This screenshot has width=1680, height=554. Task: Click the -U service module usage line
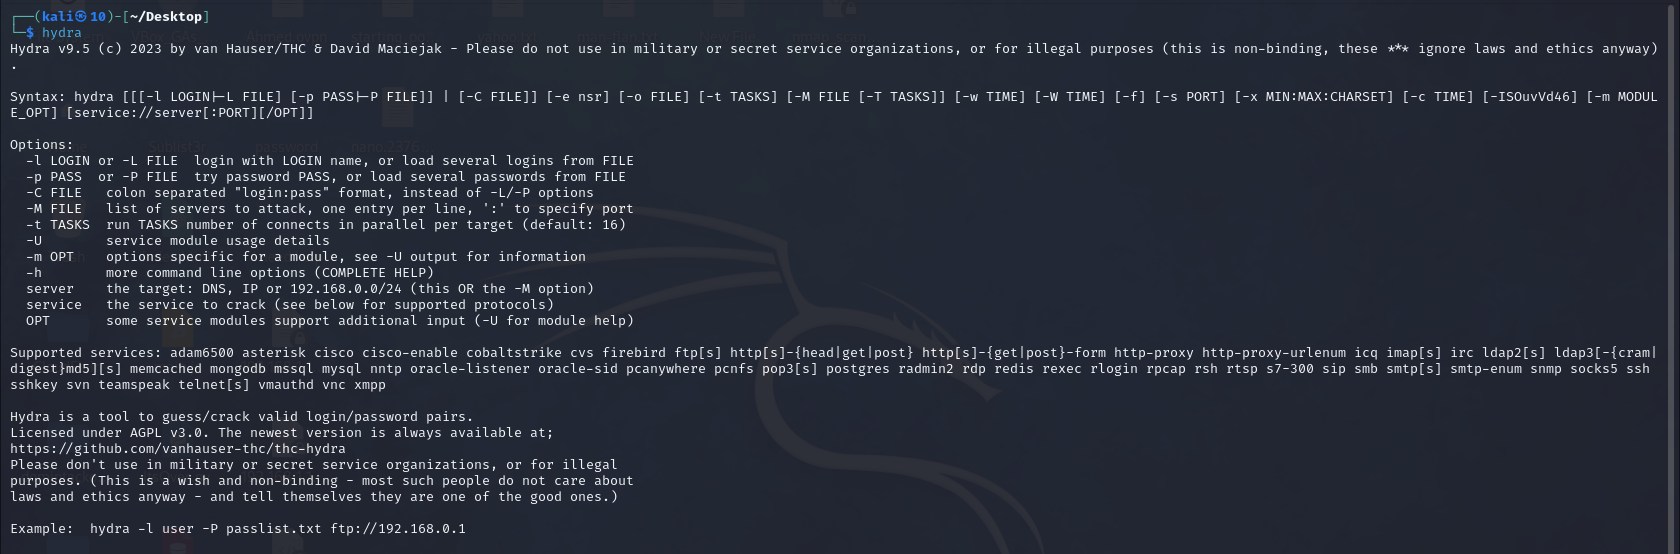click(178, 241)
